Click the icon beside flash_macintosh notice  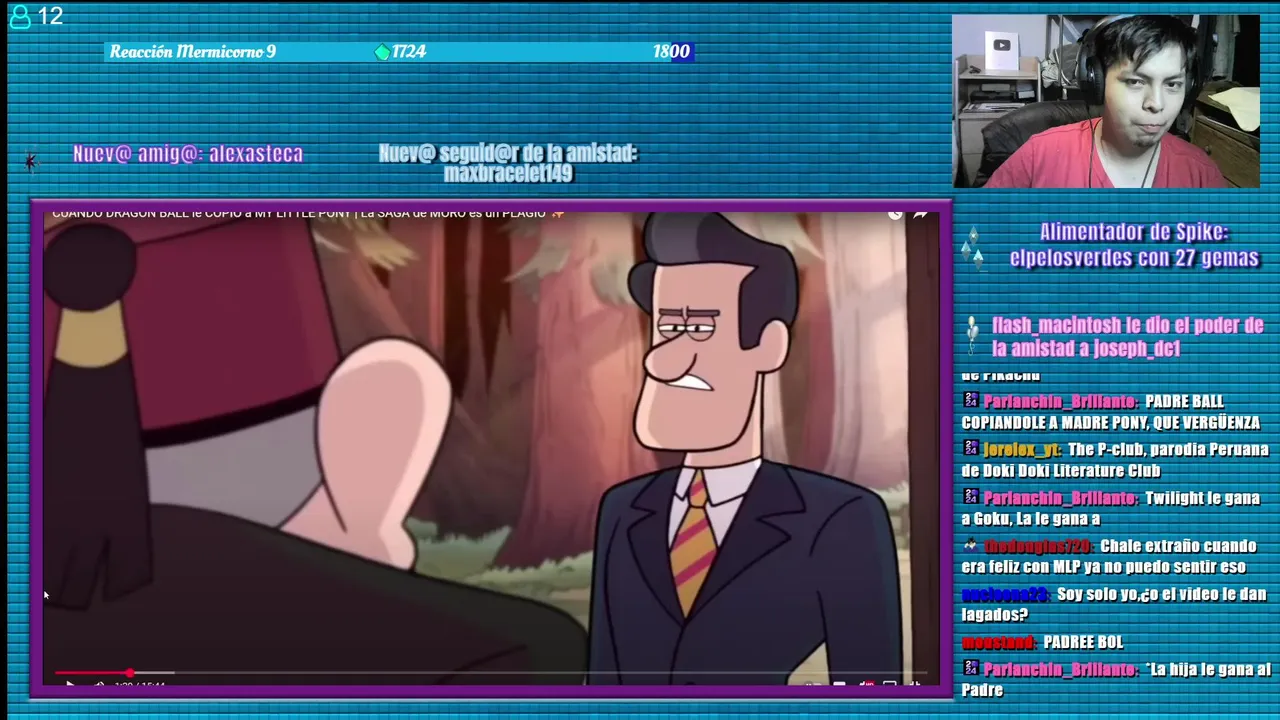tap(972, 336)
